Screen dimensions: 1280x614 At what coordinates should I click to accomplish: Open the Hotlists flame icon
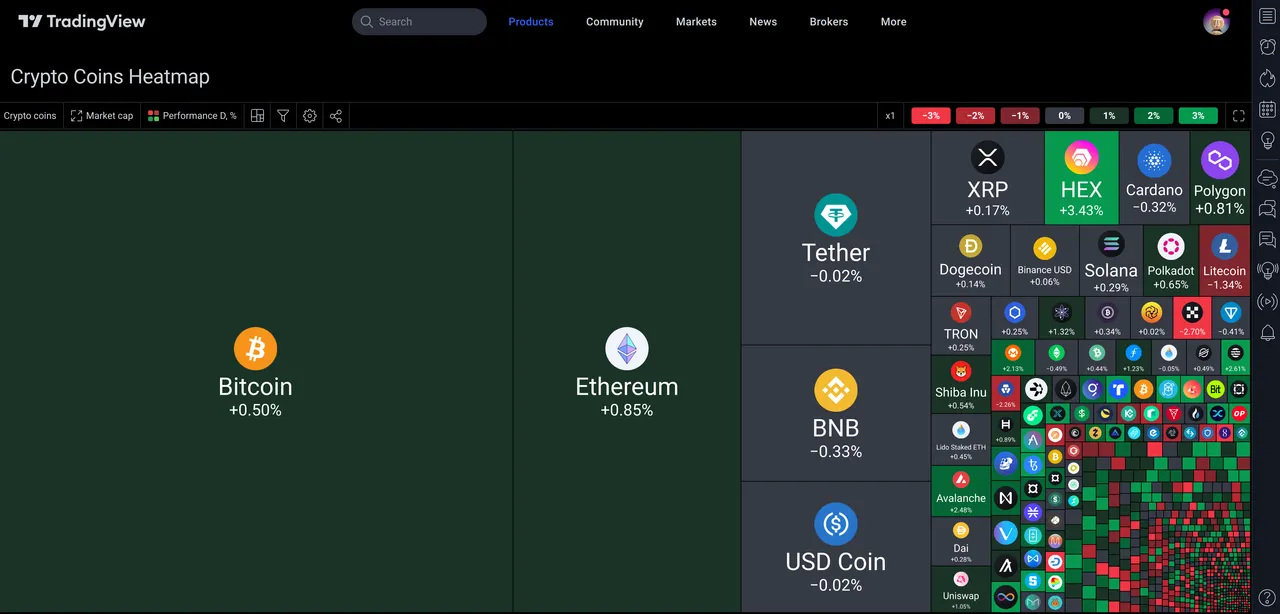click(1267, 78)
